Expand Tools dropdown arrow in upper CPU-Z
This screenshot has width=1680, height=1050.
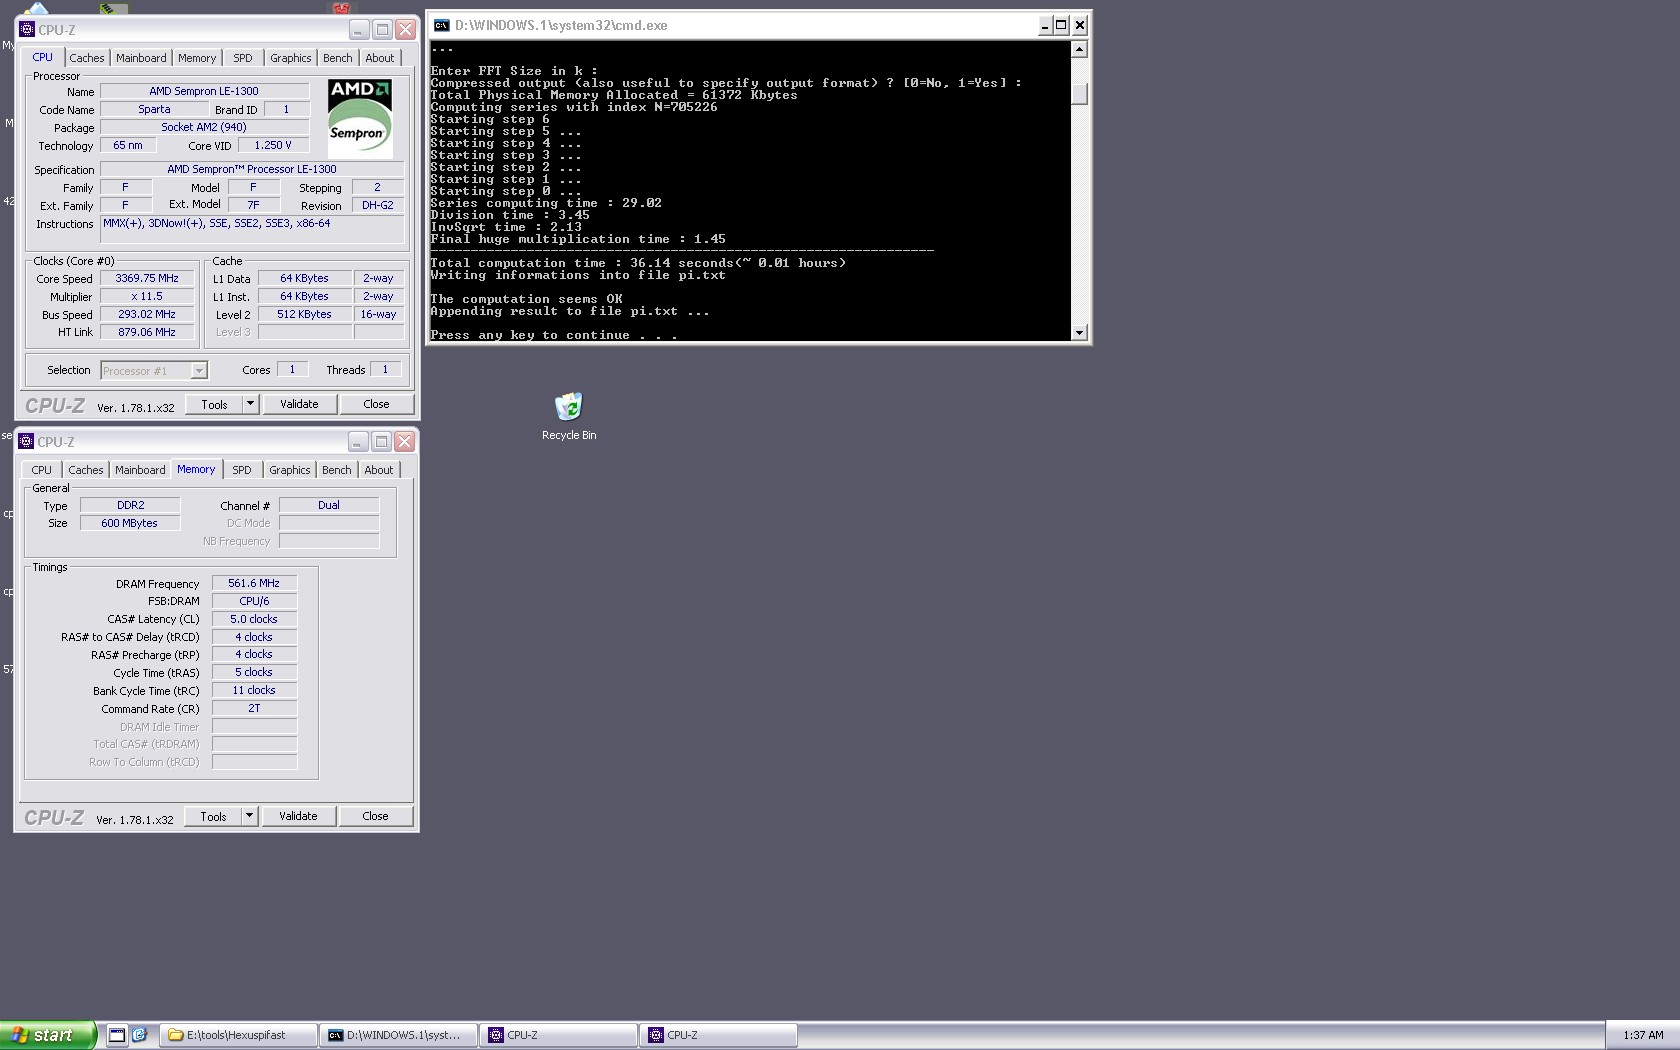[251, 404]
